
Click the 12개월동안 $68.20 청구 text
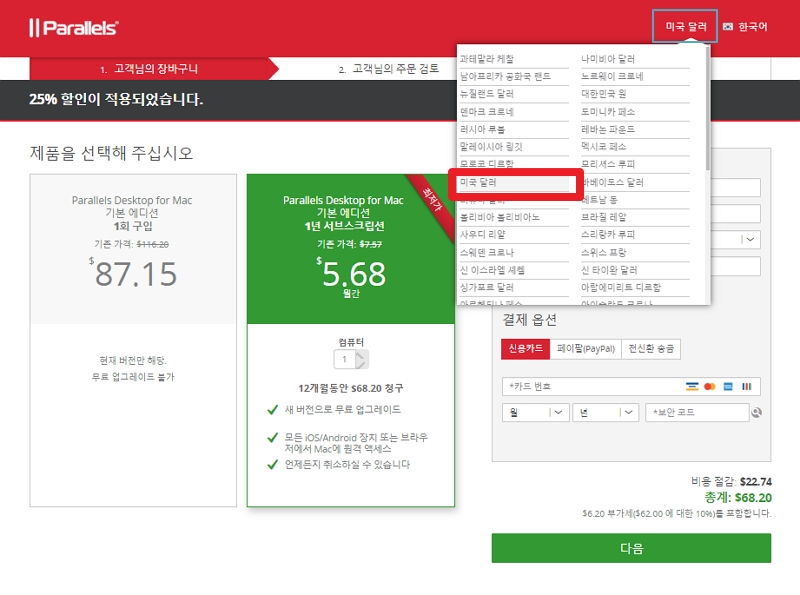click(351, 388)
